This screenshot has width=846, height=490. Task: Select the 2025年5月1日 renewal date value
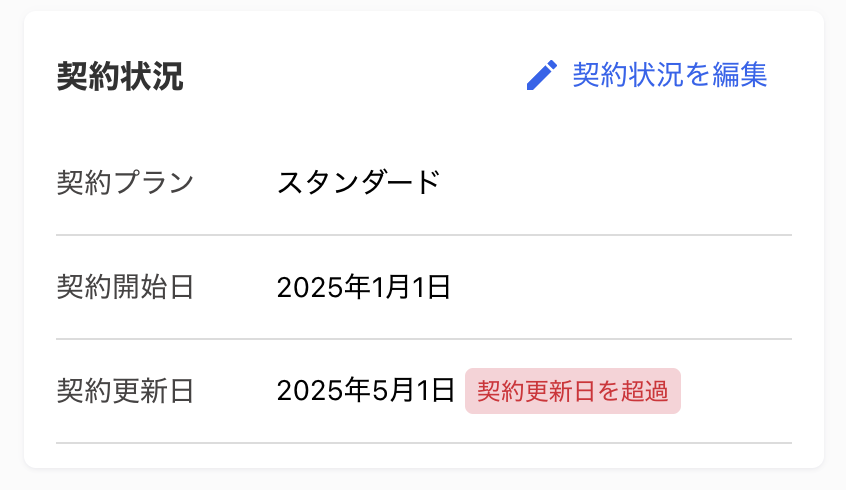[366, 391]
